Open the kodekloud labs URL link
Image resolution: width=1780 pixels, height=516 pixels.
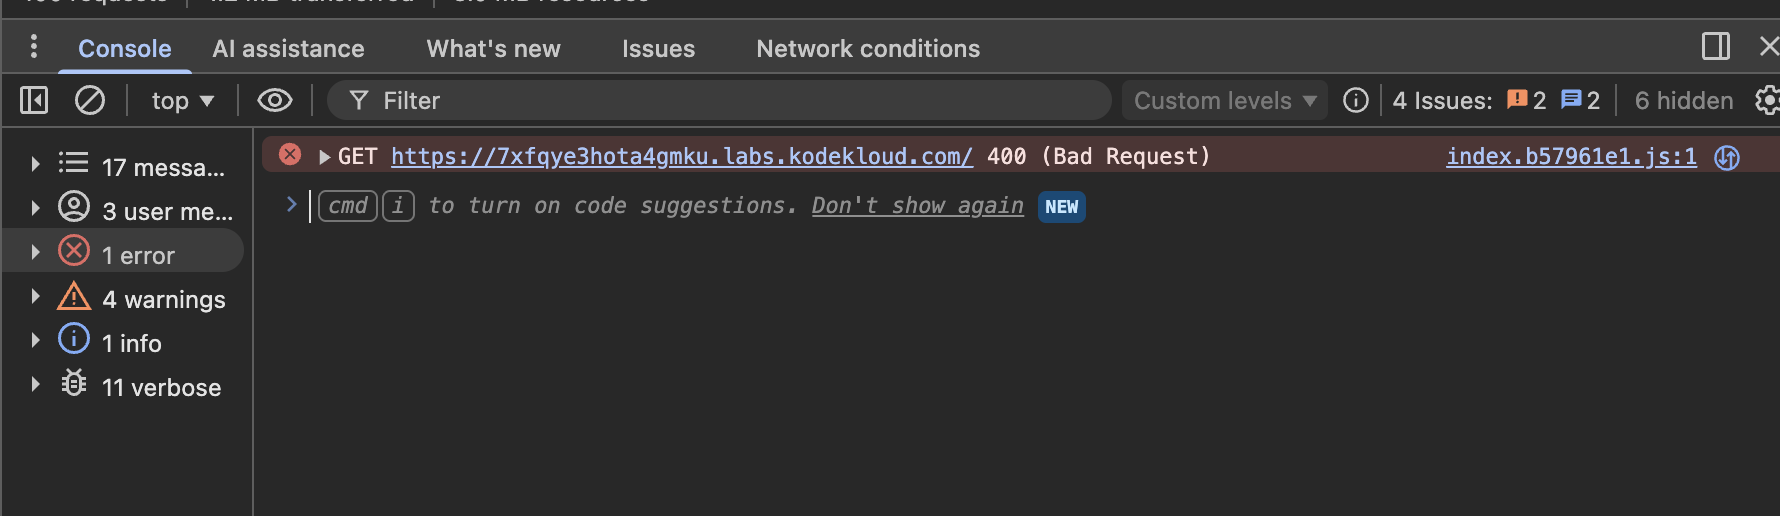click(681, 156)
